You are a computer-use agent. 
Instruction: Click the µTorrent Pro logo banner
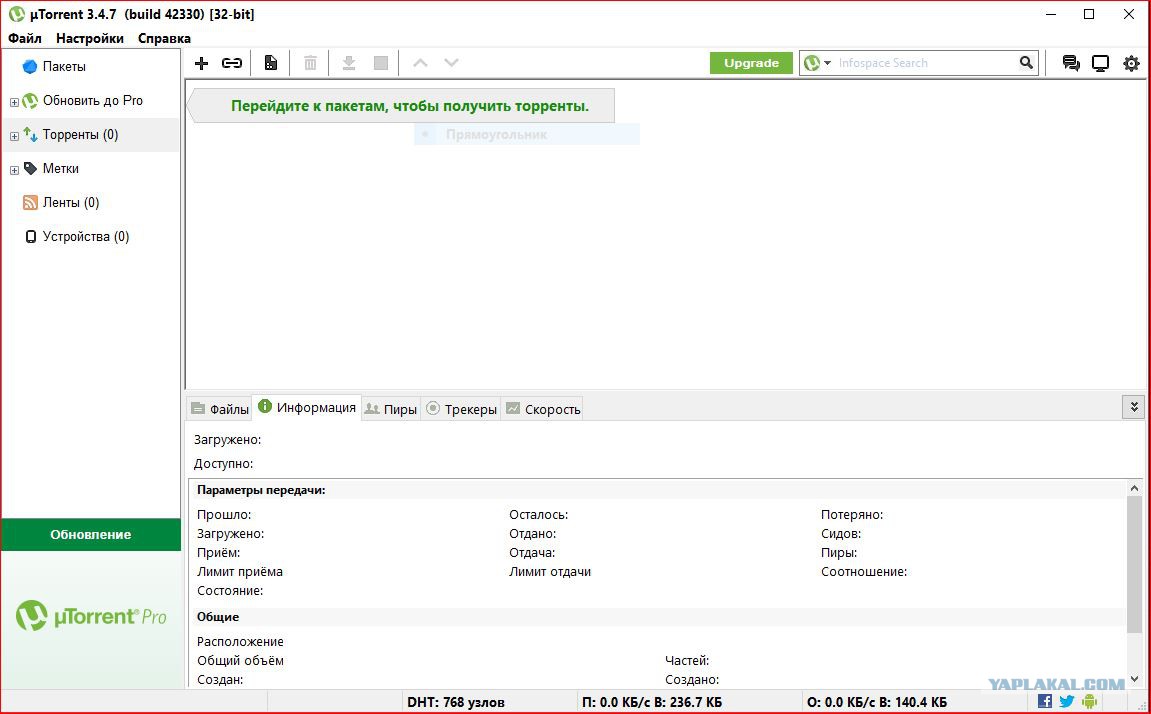point(91,616)
